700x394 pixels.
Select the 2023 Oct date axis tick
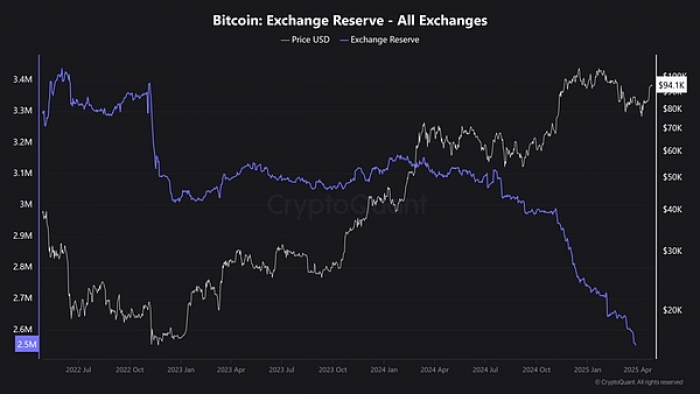[x=333, y=370]
